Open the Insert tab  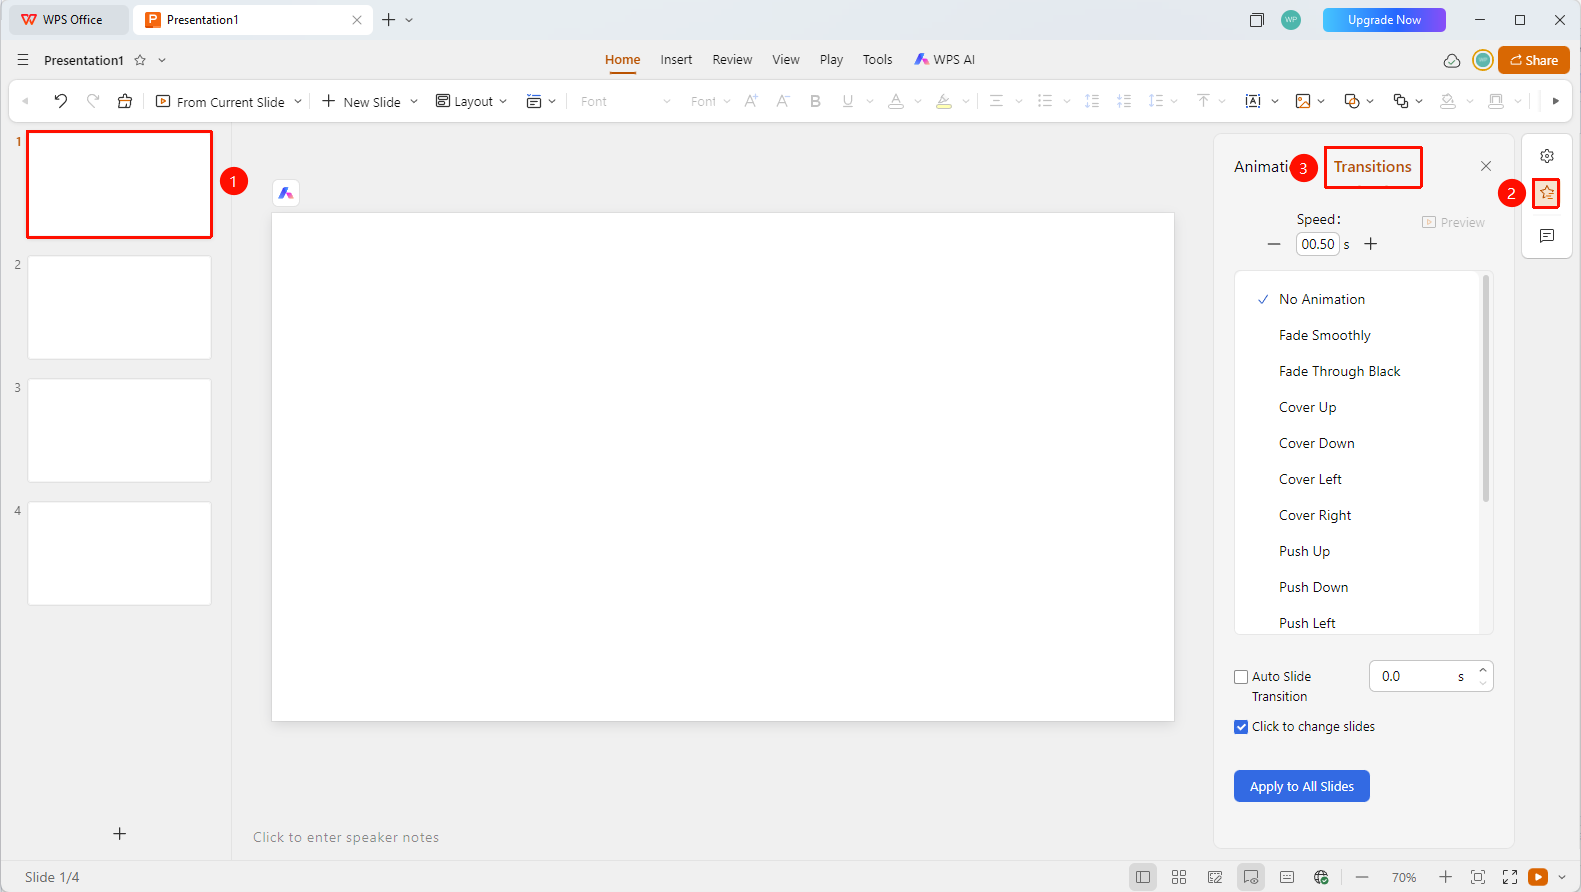(x=676, y=60)
